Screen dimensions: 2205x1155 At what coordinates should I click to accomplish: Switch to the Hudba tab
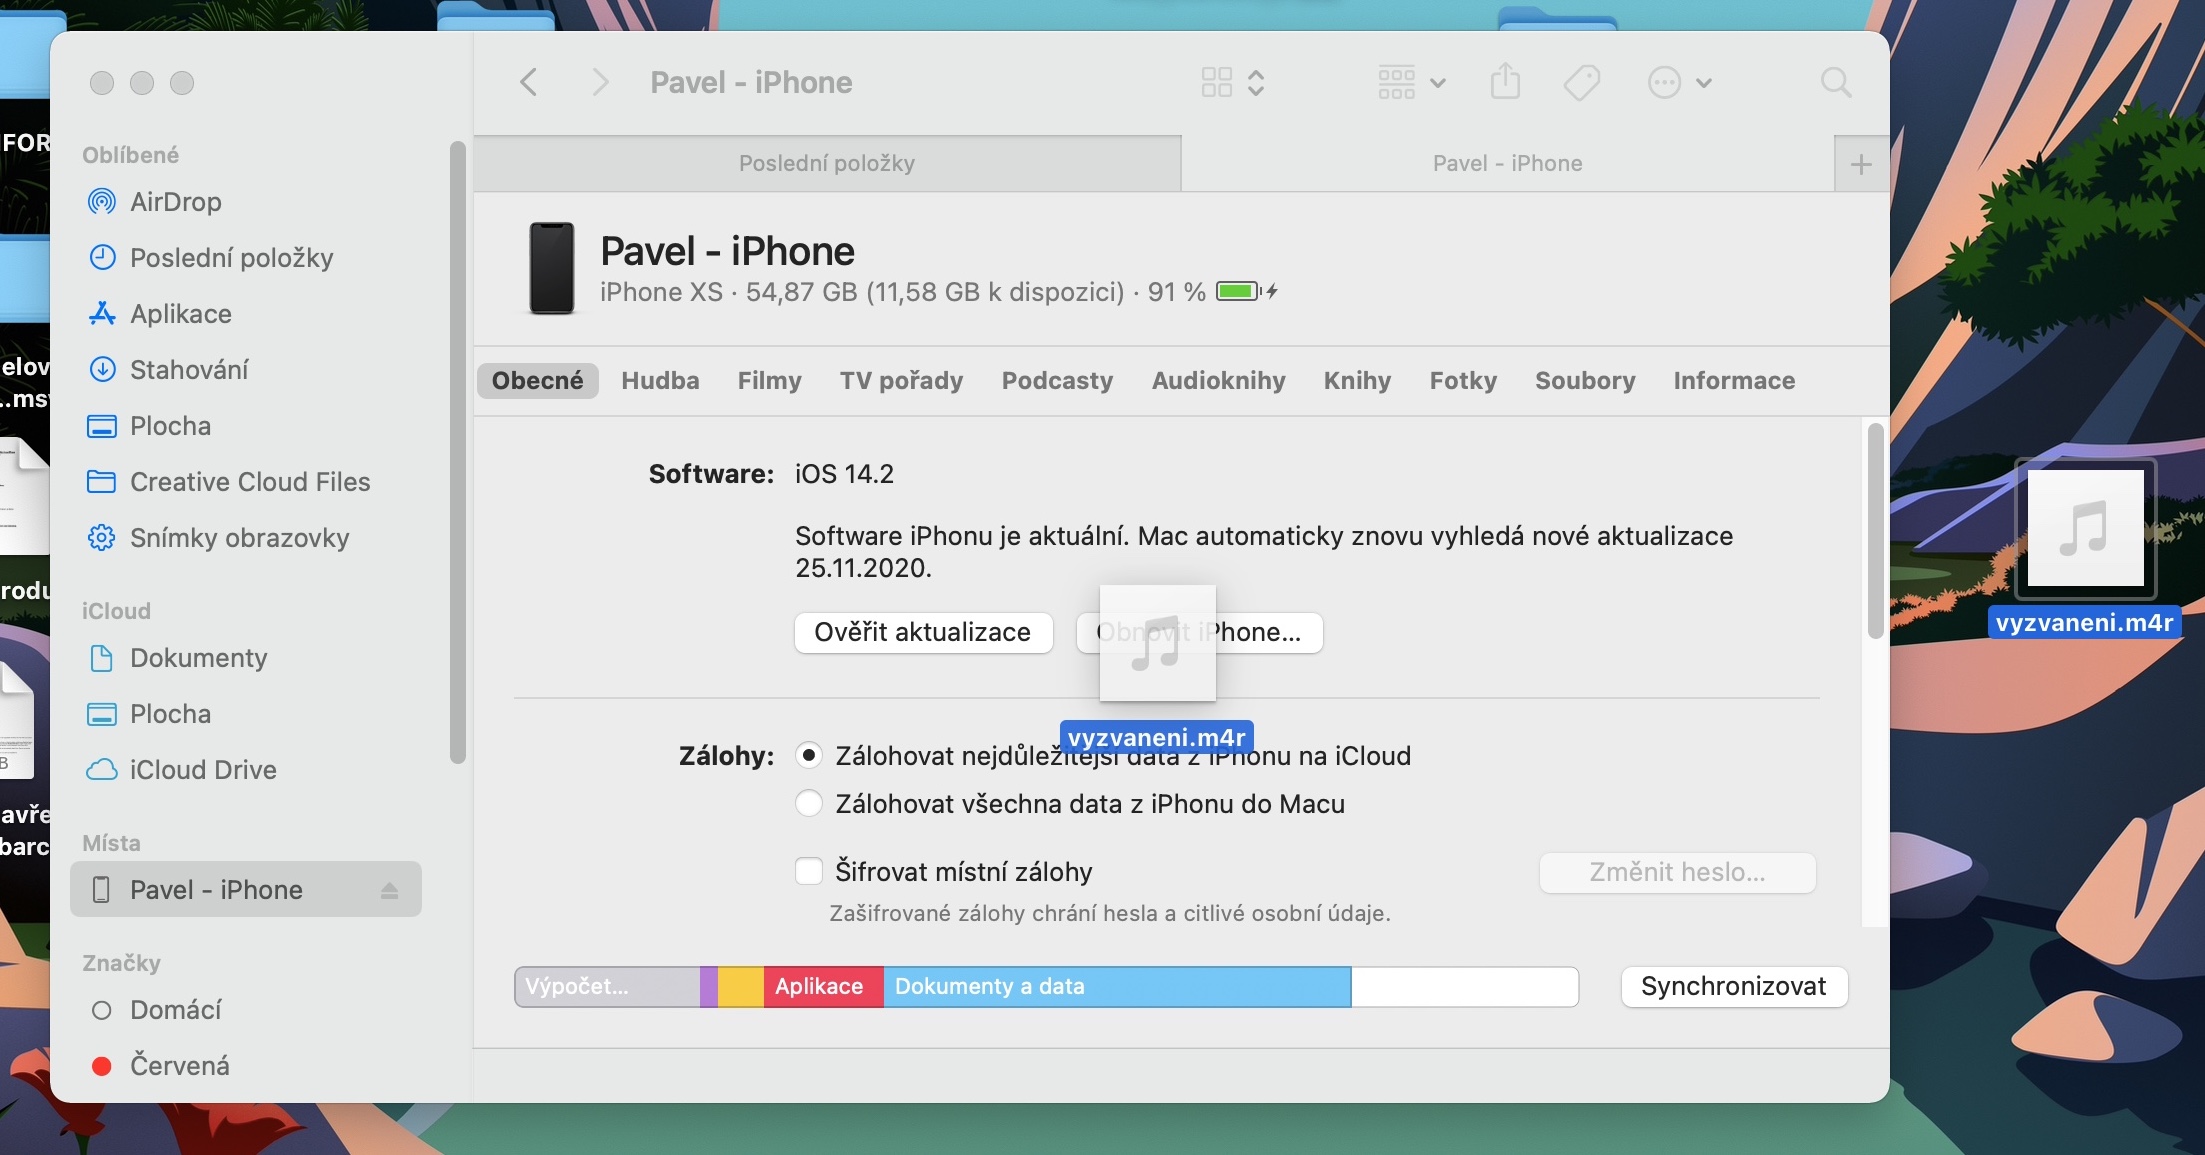point(660,381)
